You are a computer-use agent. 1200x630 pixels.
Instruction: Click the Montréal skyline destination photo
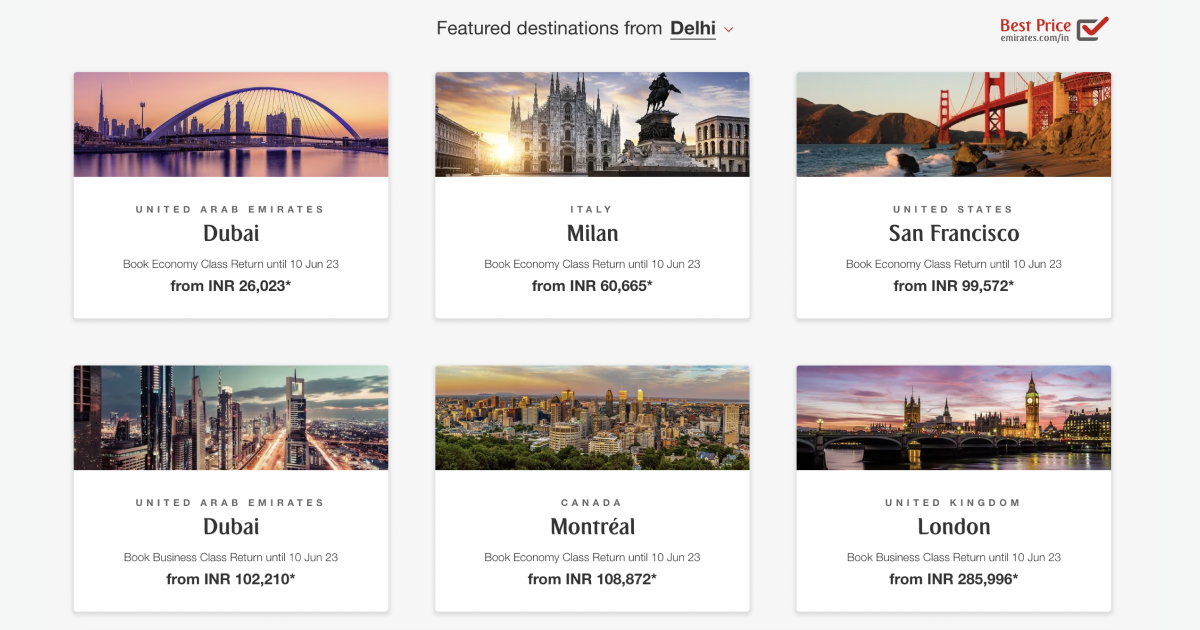pyautogui.click(x=592, y=417)
